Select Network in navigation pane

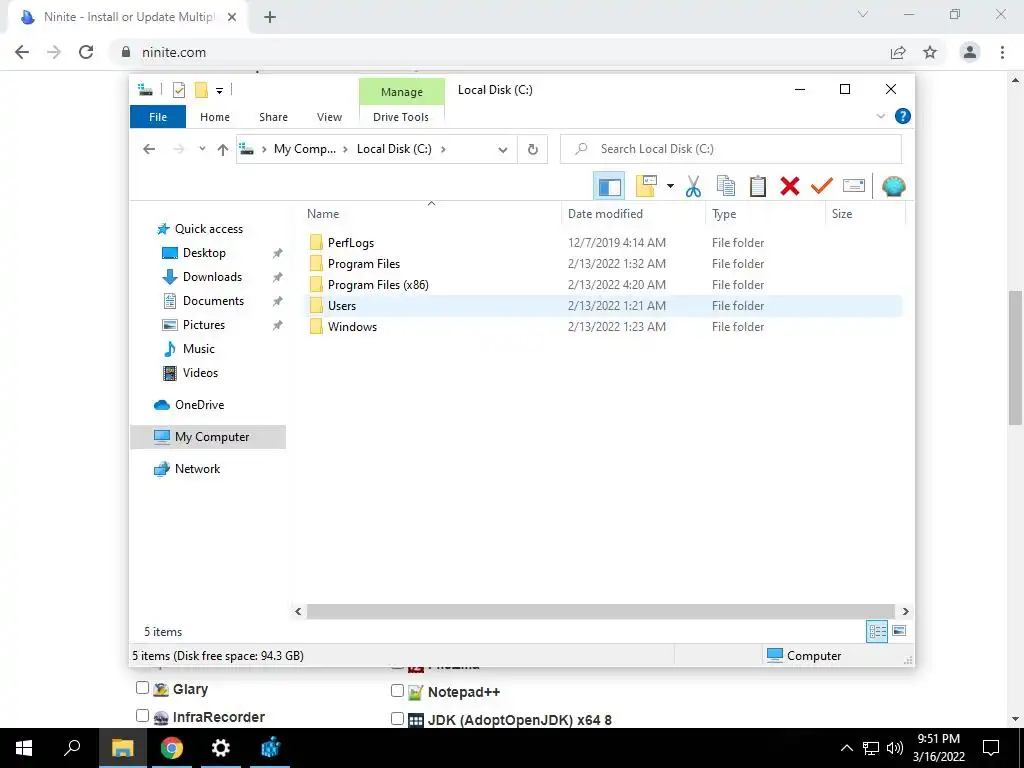pos(197,469)
